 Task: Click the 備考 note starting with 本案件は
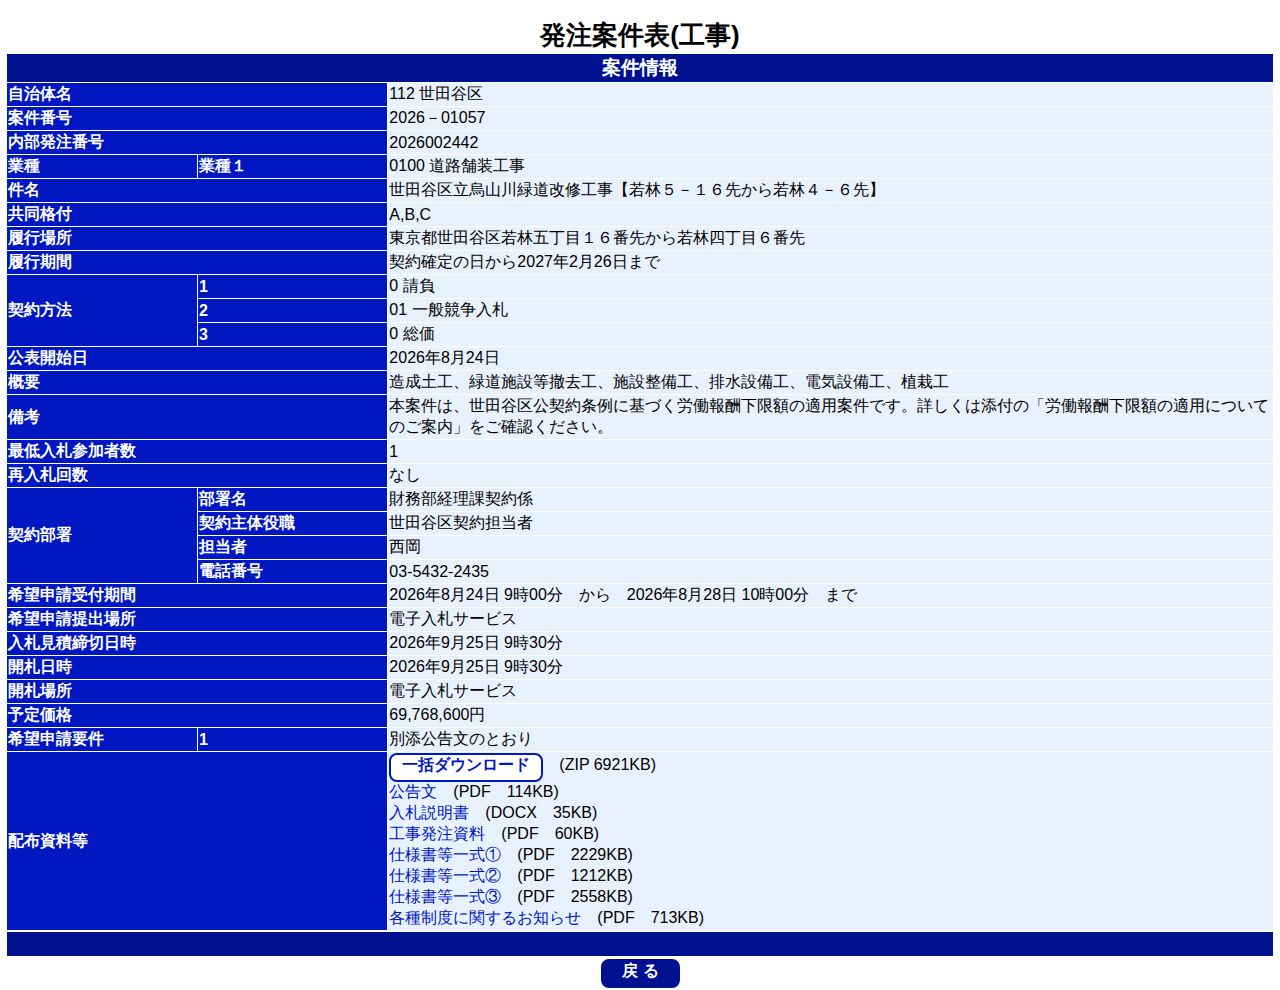click(829, 417)
